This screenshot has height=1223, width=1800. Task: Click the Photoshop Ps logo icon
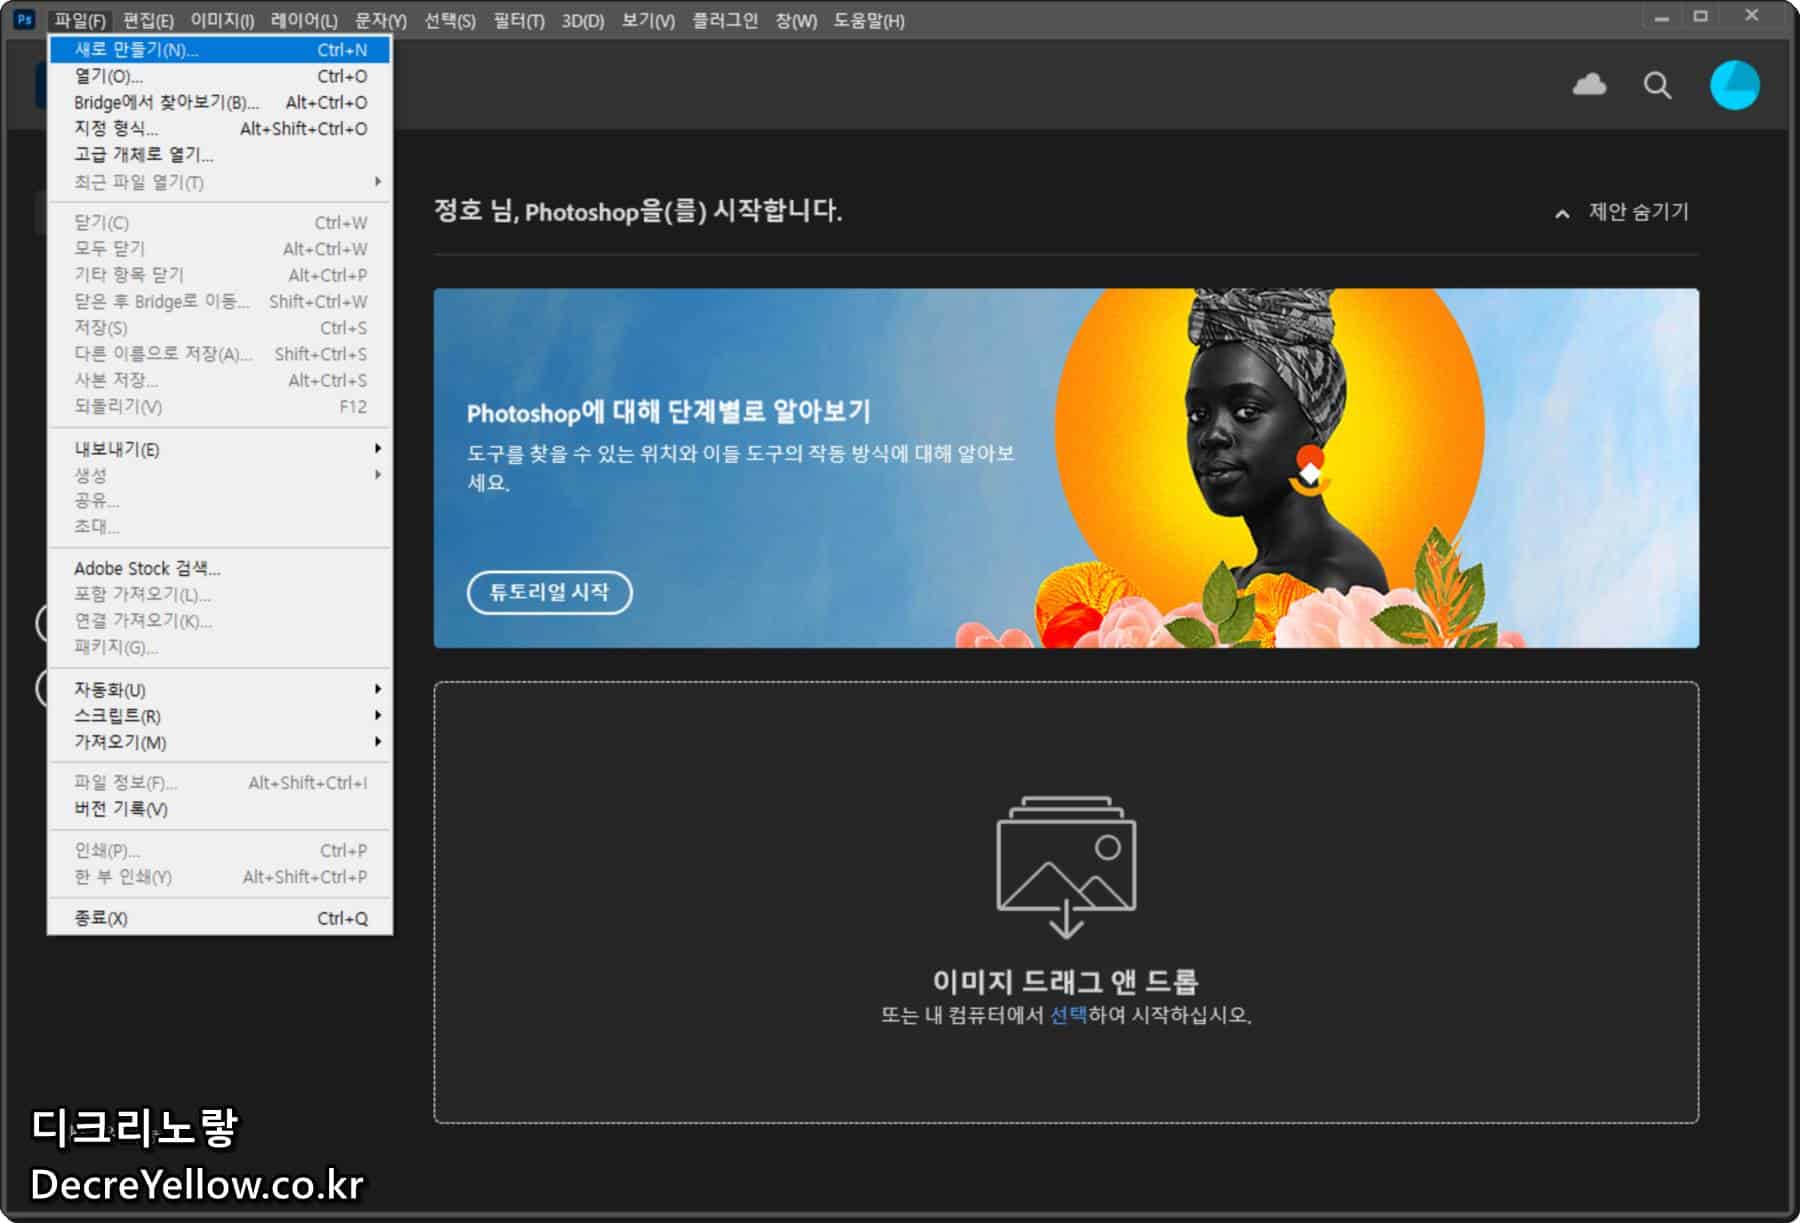(24, 19)
